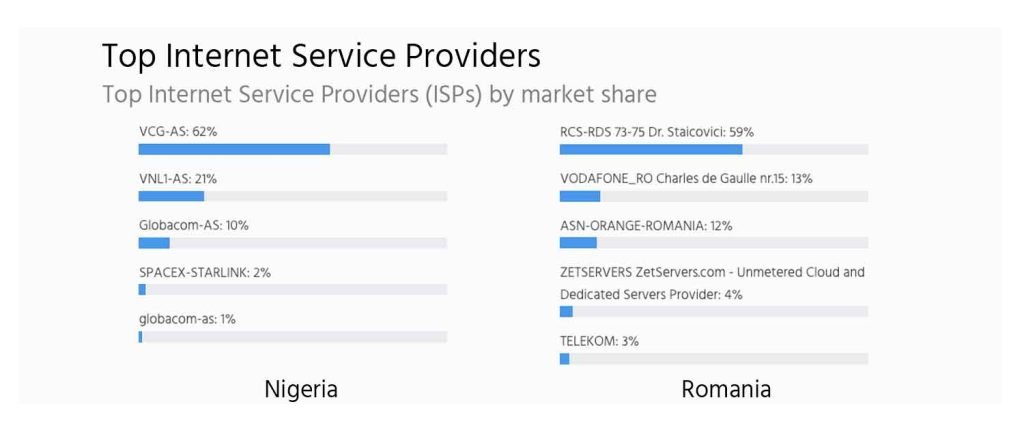Click the VCG-AS 62% progress bar
This screenshot has height=430, width=1024.
coord(292,149)
